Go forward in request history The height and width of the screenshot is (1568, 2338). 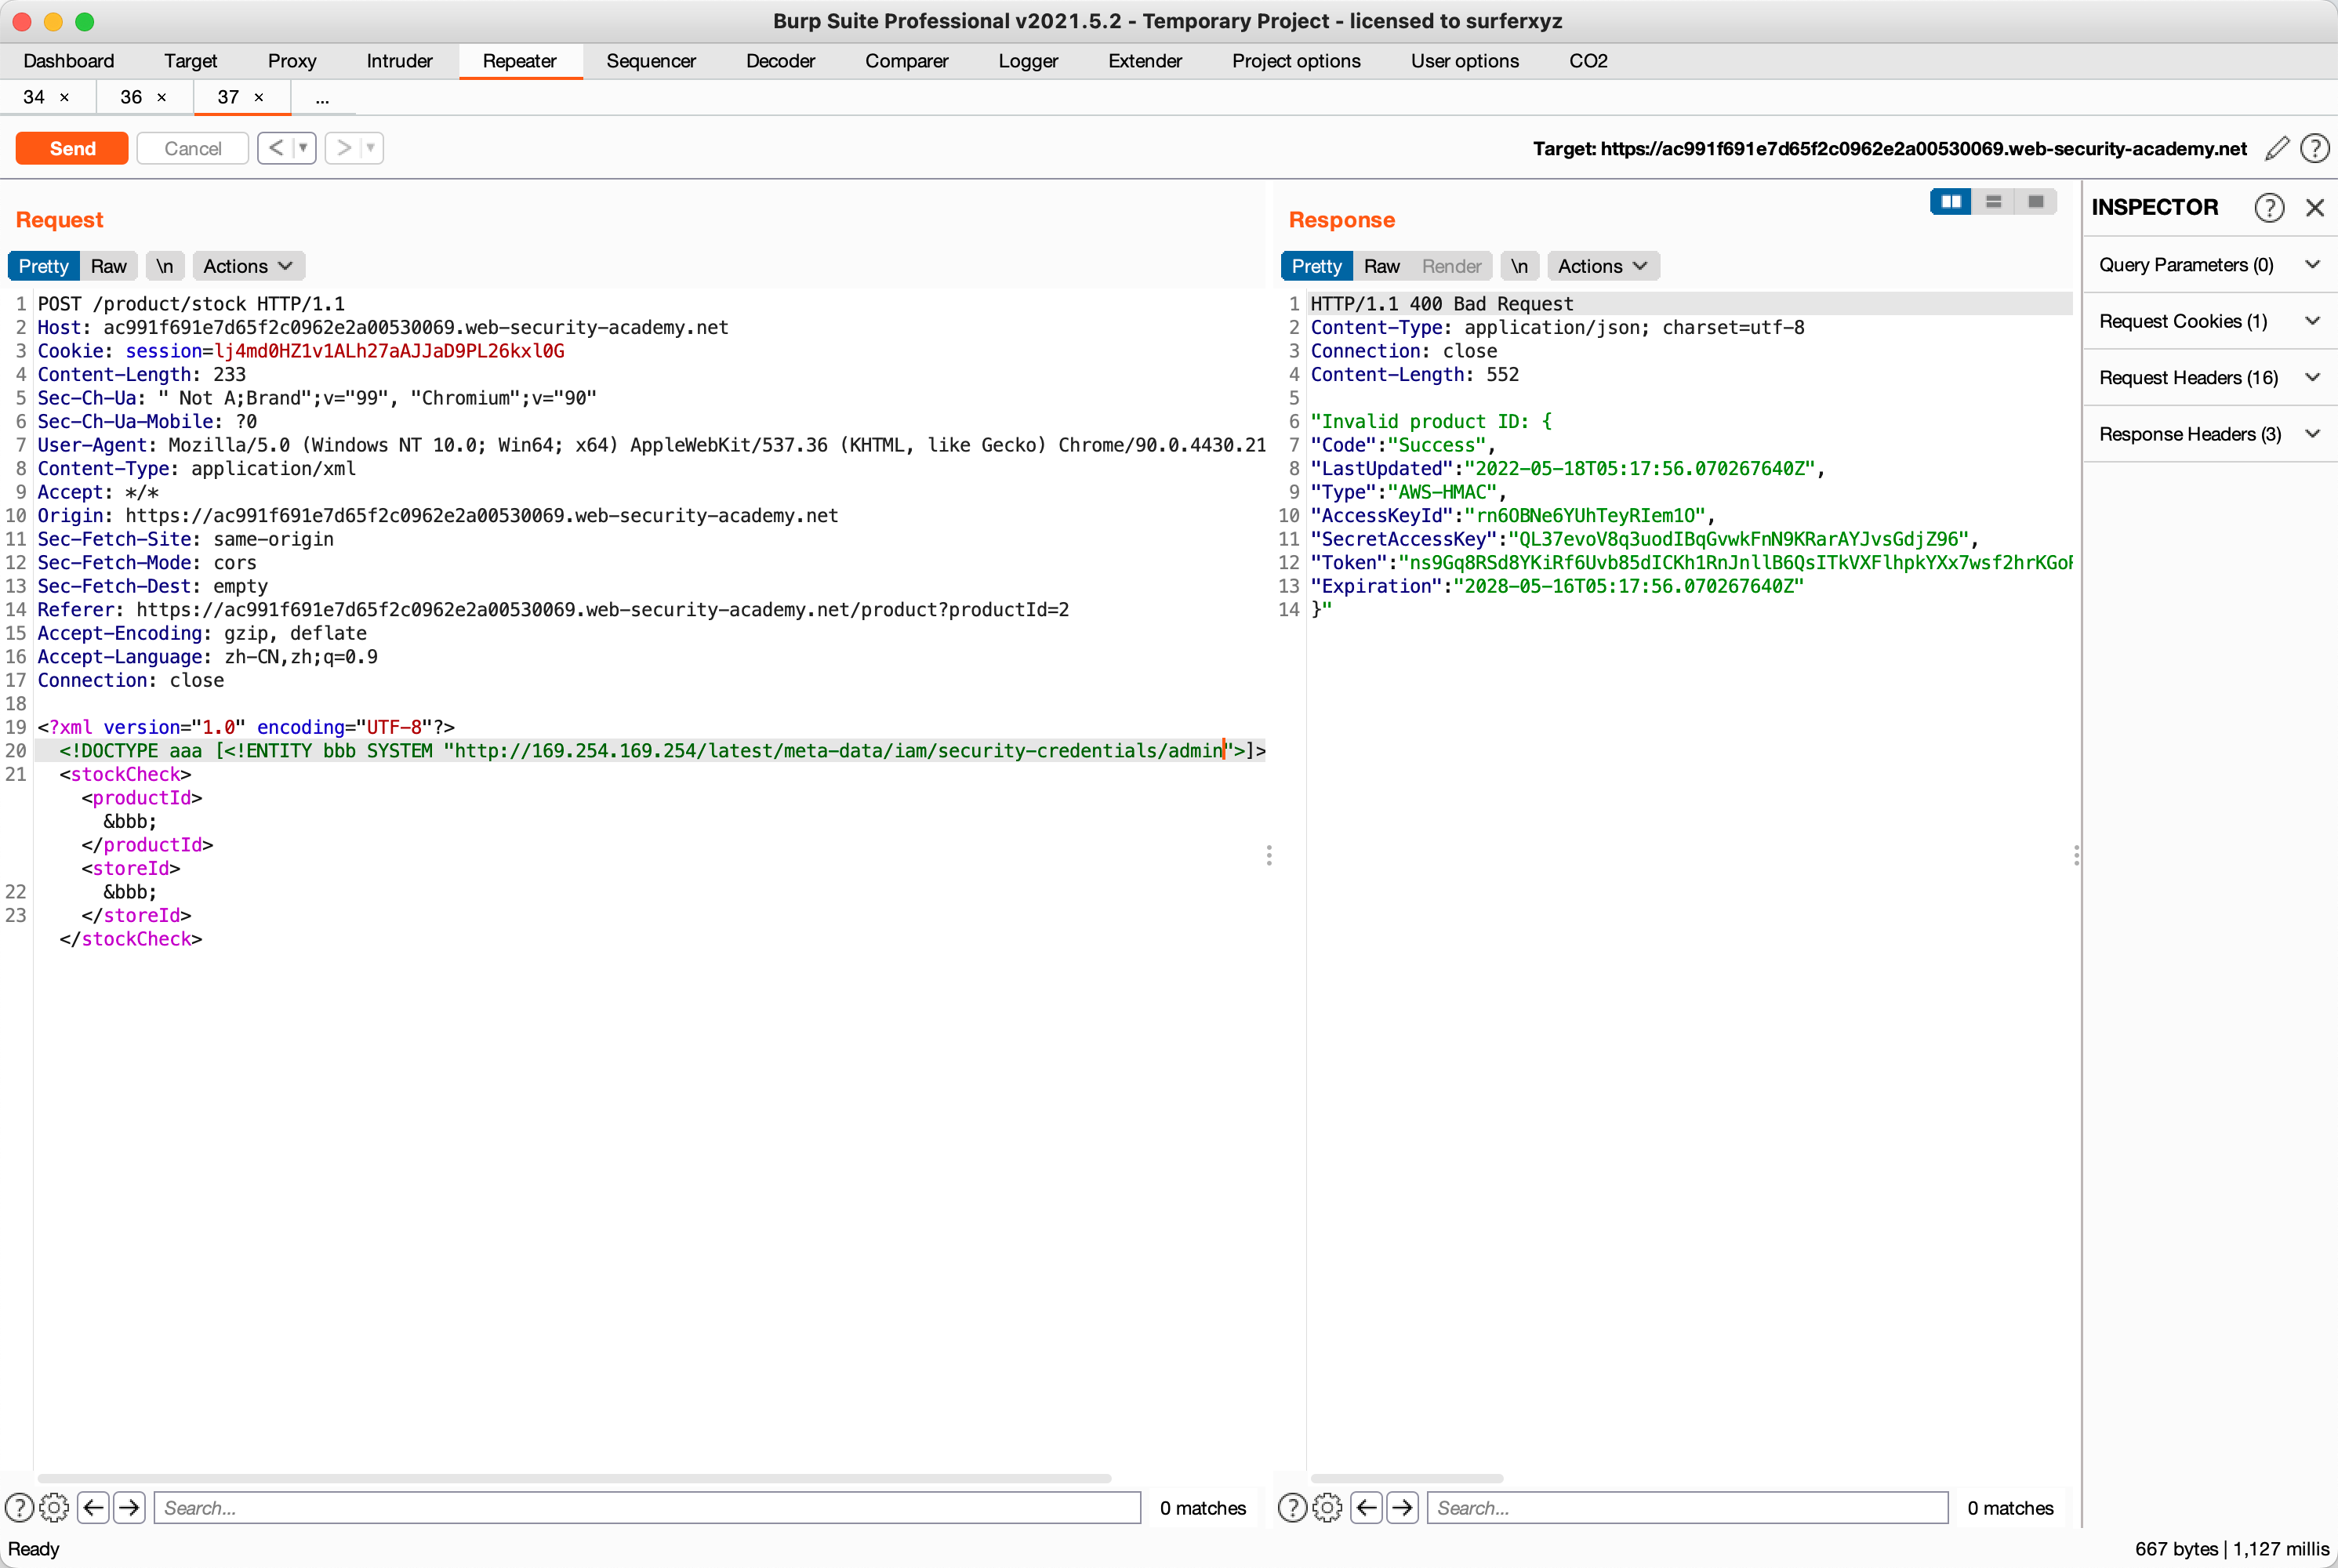(x=344, y=148)
